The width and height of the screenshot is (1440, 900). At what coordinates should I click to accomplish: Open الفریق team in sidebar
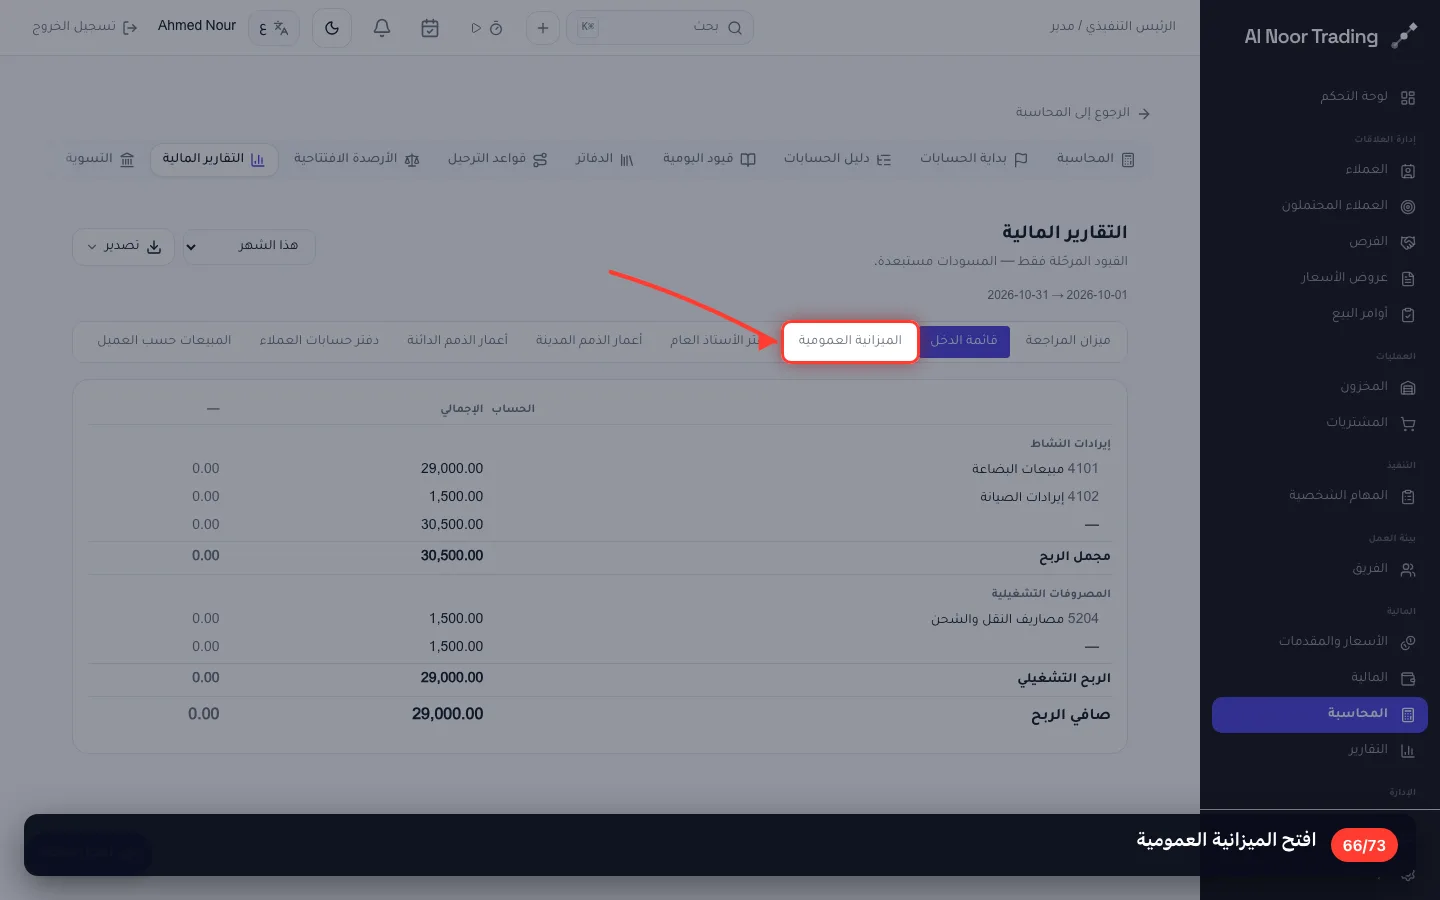[x=1320, y=569]
